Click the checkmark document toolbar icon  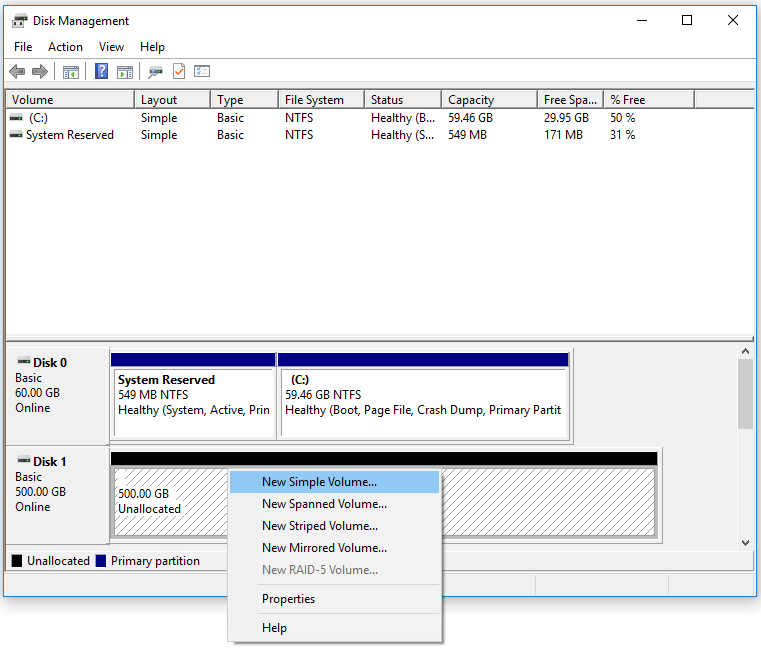(179, 71)
